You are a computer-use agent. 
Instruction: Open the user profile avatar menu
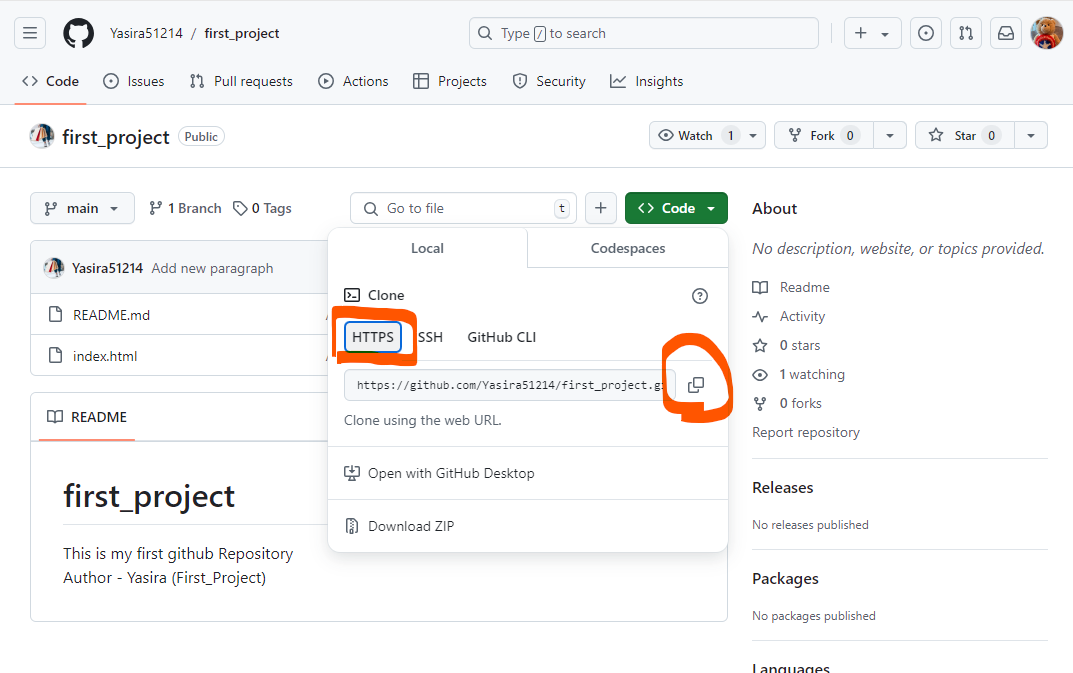coord(1046,33)
